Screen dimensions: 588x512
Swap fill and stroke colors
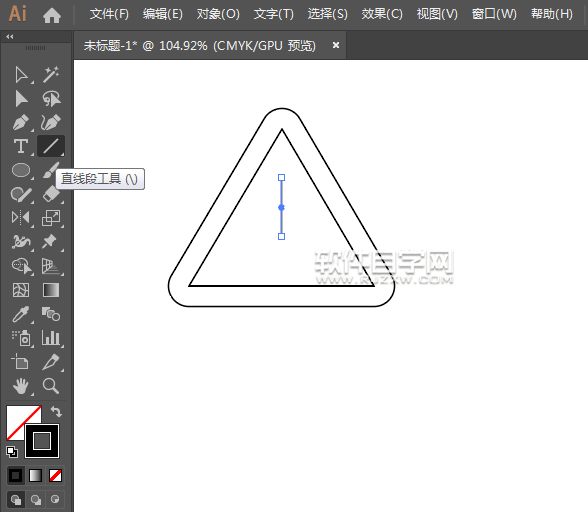point(56,411)
